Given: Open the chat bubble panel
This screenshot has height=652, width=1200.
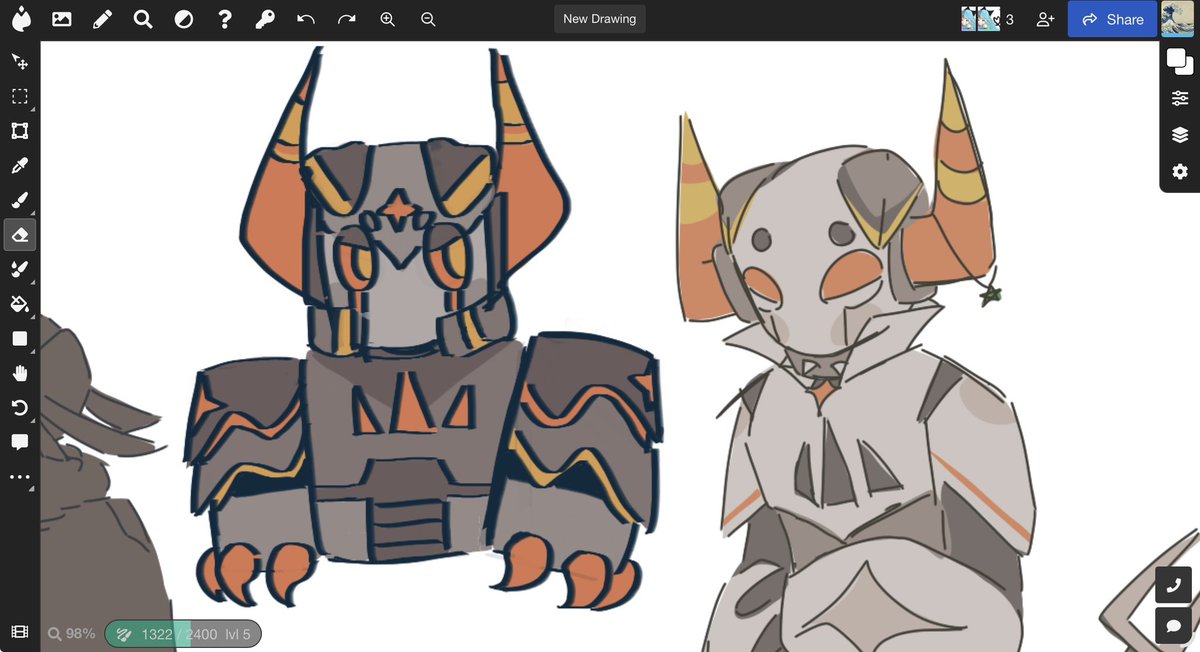Looking at the screenshot, I should click(1174, 626).
